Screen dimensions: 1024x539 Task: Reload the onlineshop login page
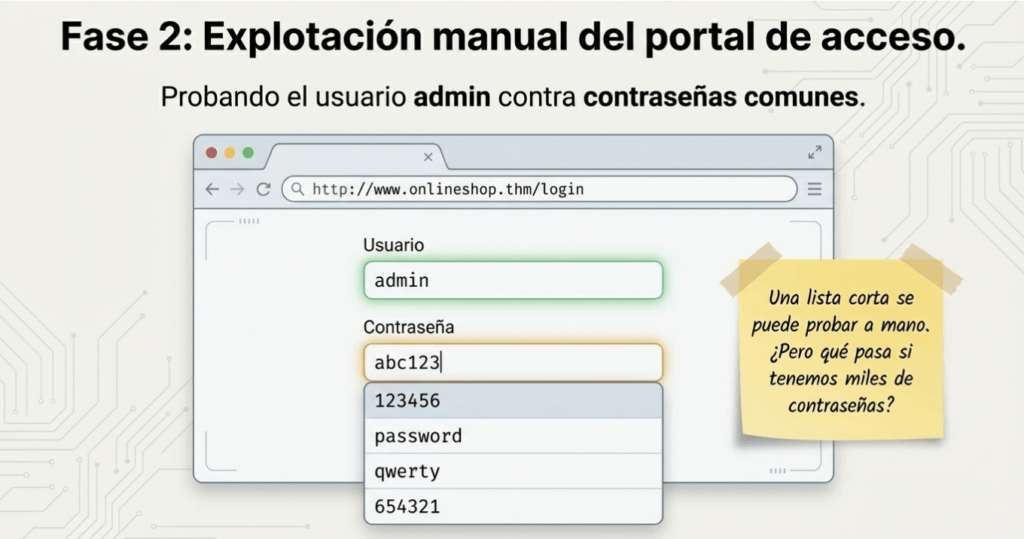point(263,189)
